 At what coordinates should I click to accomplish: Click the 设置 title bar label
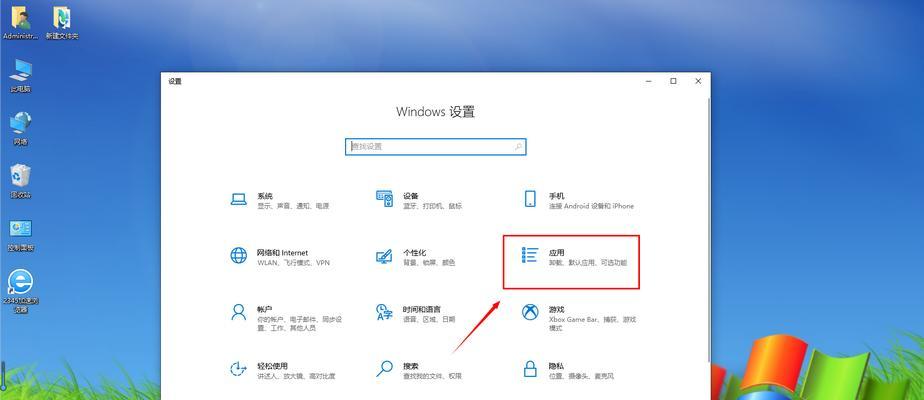click(175, 81)
